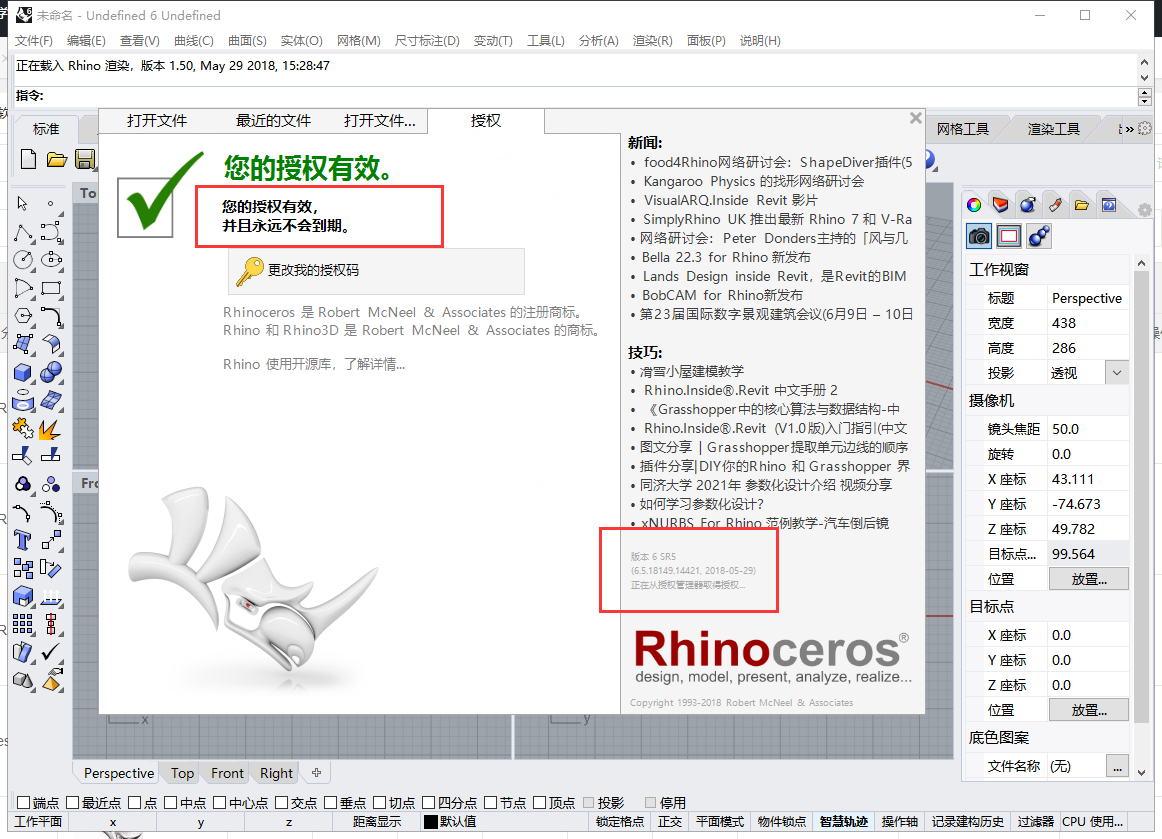Toggle the 顶点 osnap checkbox

540,803
